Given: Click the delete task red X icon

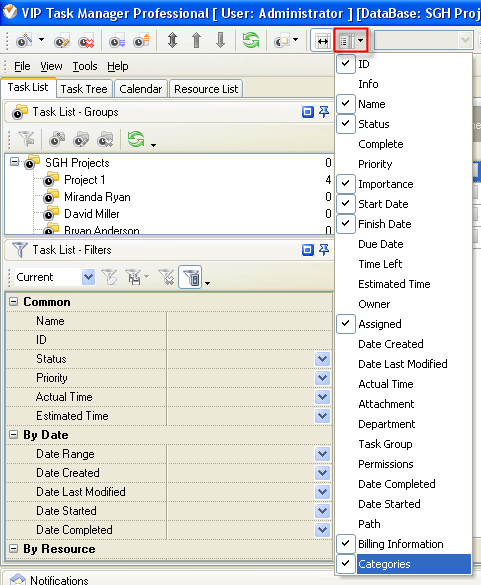Looking at the screenshot, I should (86, 41).
